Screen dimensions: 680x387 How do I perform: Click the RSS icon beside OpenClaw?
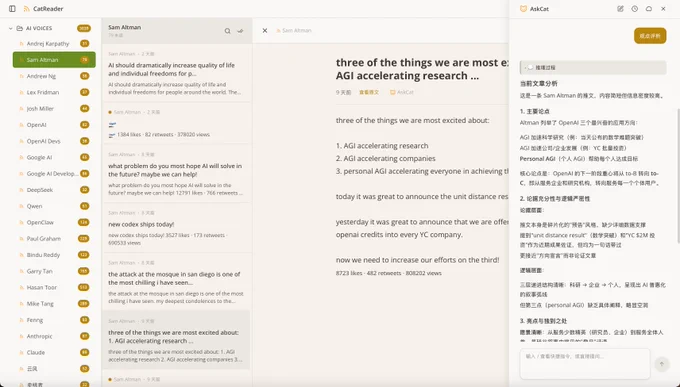(x=21, y=223)
